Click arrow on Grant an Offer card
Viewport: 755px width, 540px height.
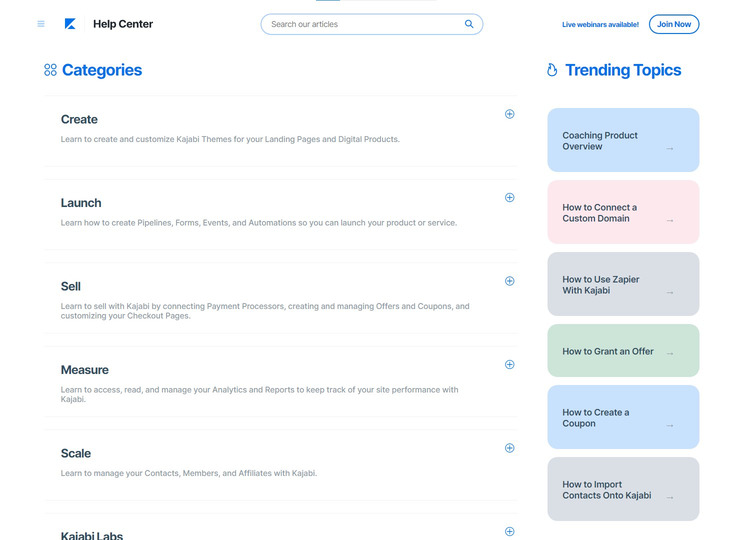click(x=670, y=354)
